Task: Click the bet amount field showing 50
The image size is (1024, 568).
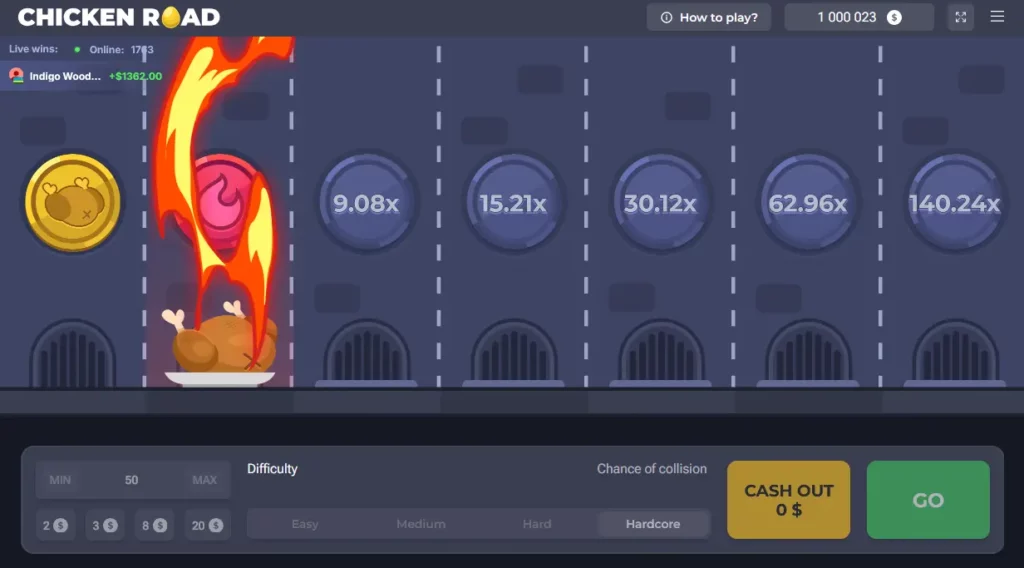Action: (x=132, y=480)
